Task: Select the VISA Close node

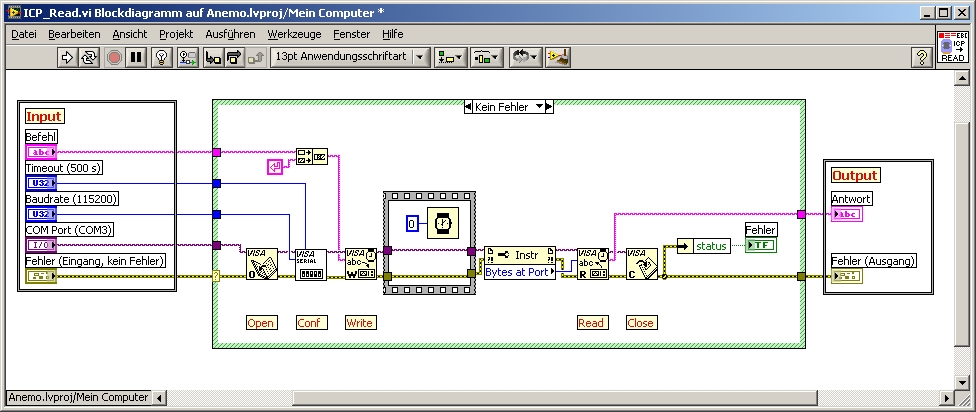Action: point(642,265)
